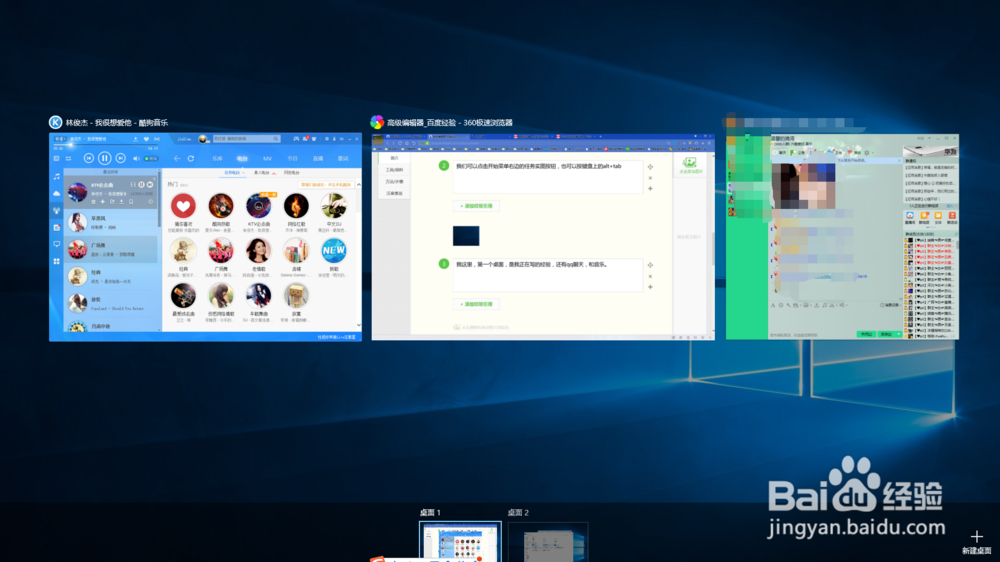Add a step with the plus icon beside step 2
Image resolution: width=1000 pixels, height=562 pixels.
[651, 189]
